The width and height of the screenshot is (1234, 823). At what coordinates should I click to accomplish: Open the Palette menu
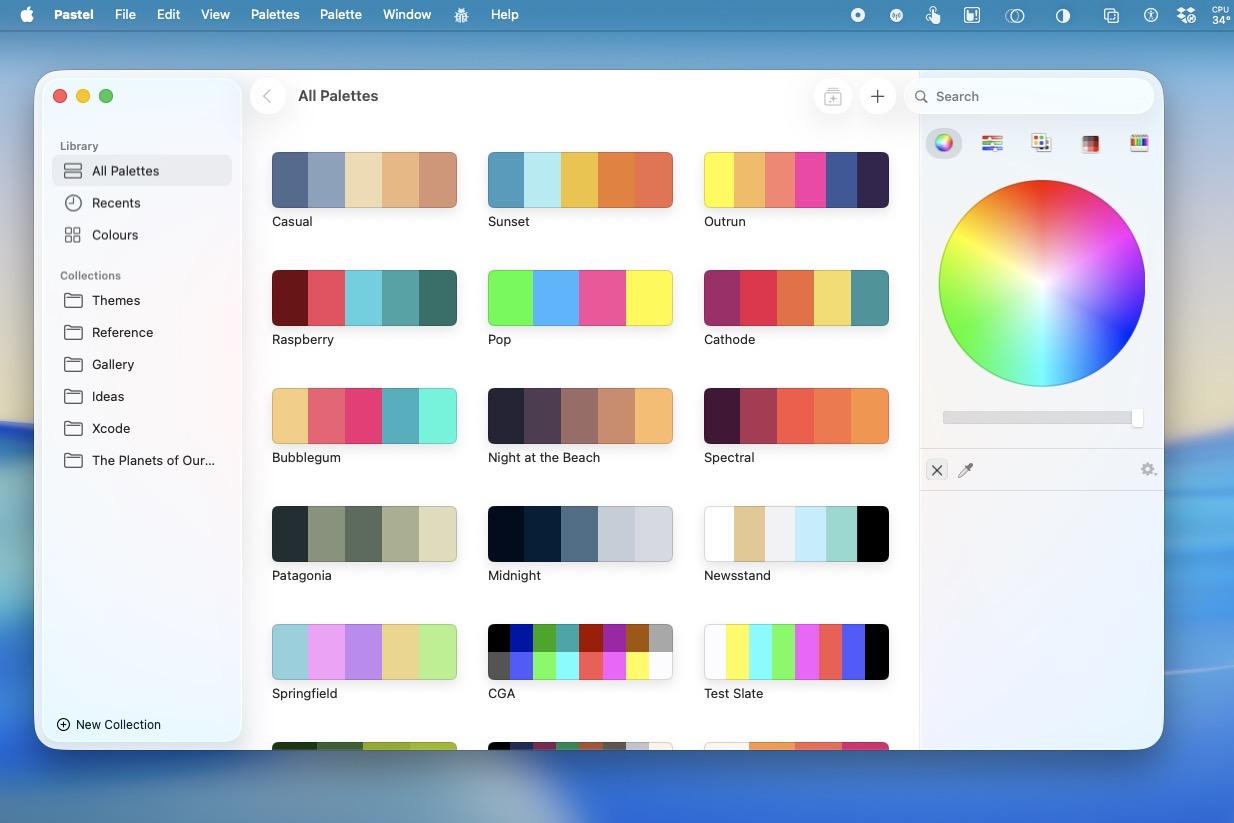coord(341,15)
